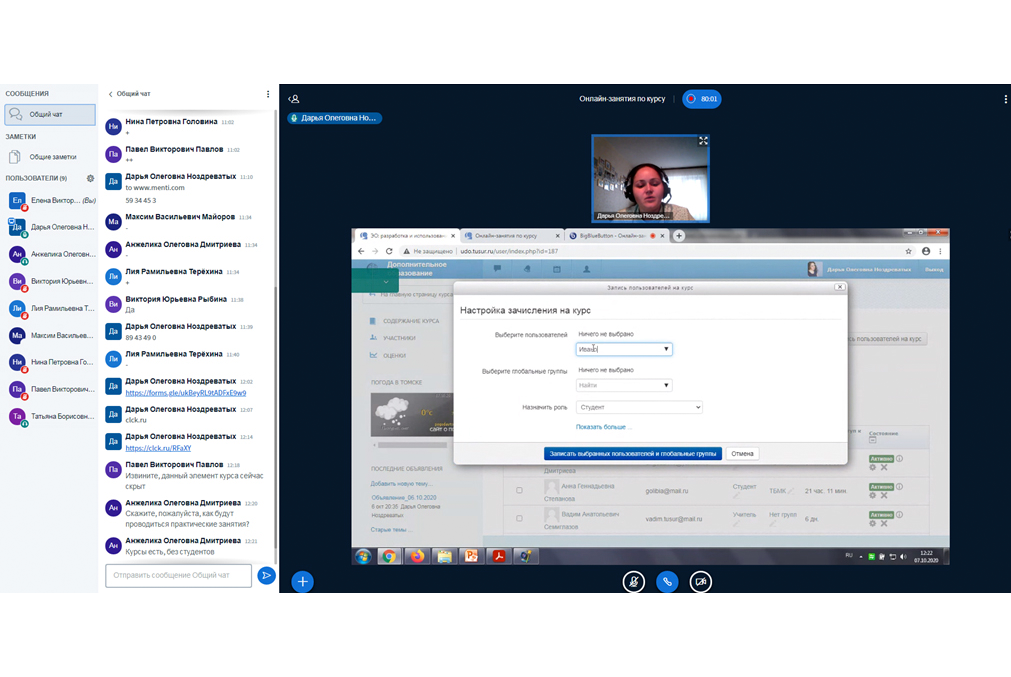Open the webcam name menu Дарья Олеговна Ноздре...

pos(632,216)
